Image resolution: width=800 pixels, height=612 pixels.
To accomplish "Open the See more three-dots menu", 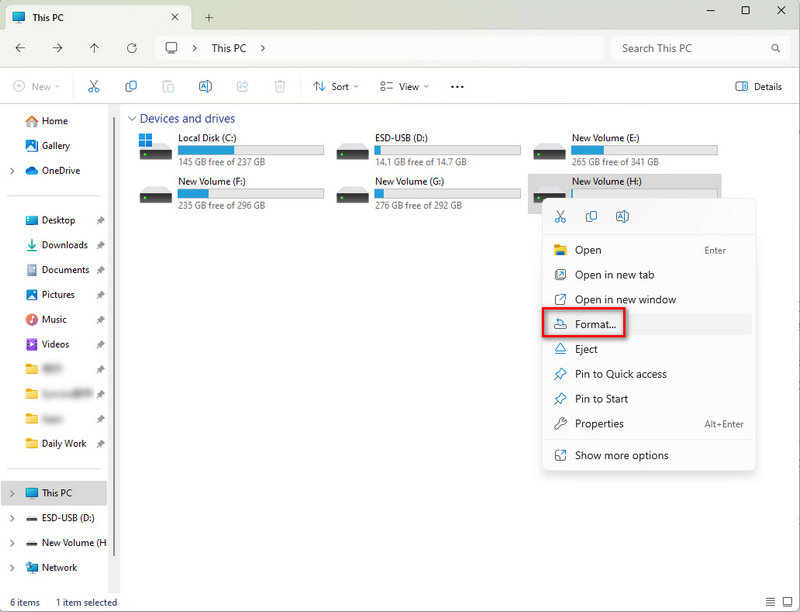I will click(x=457, y=87).
